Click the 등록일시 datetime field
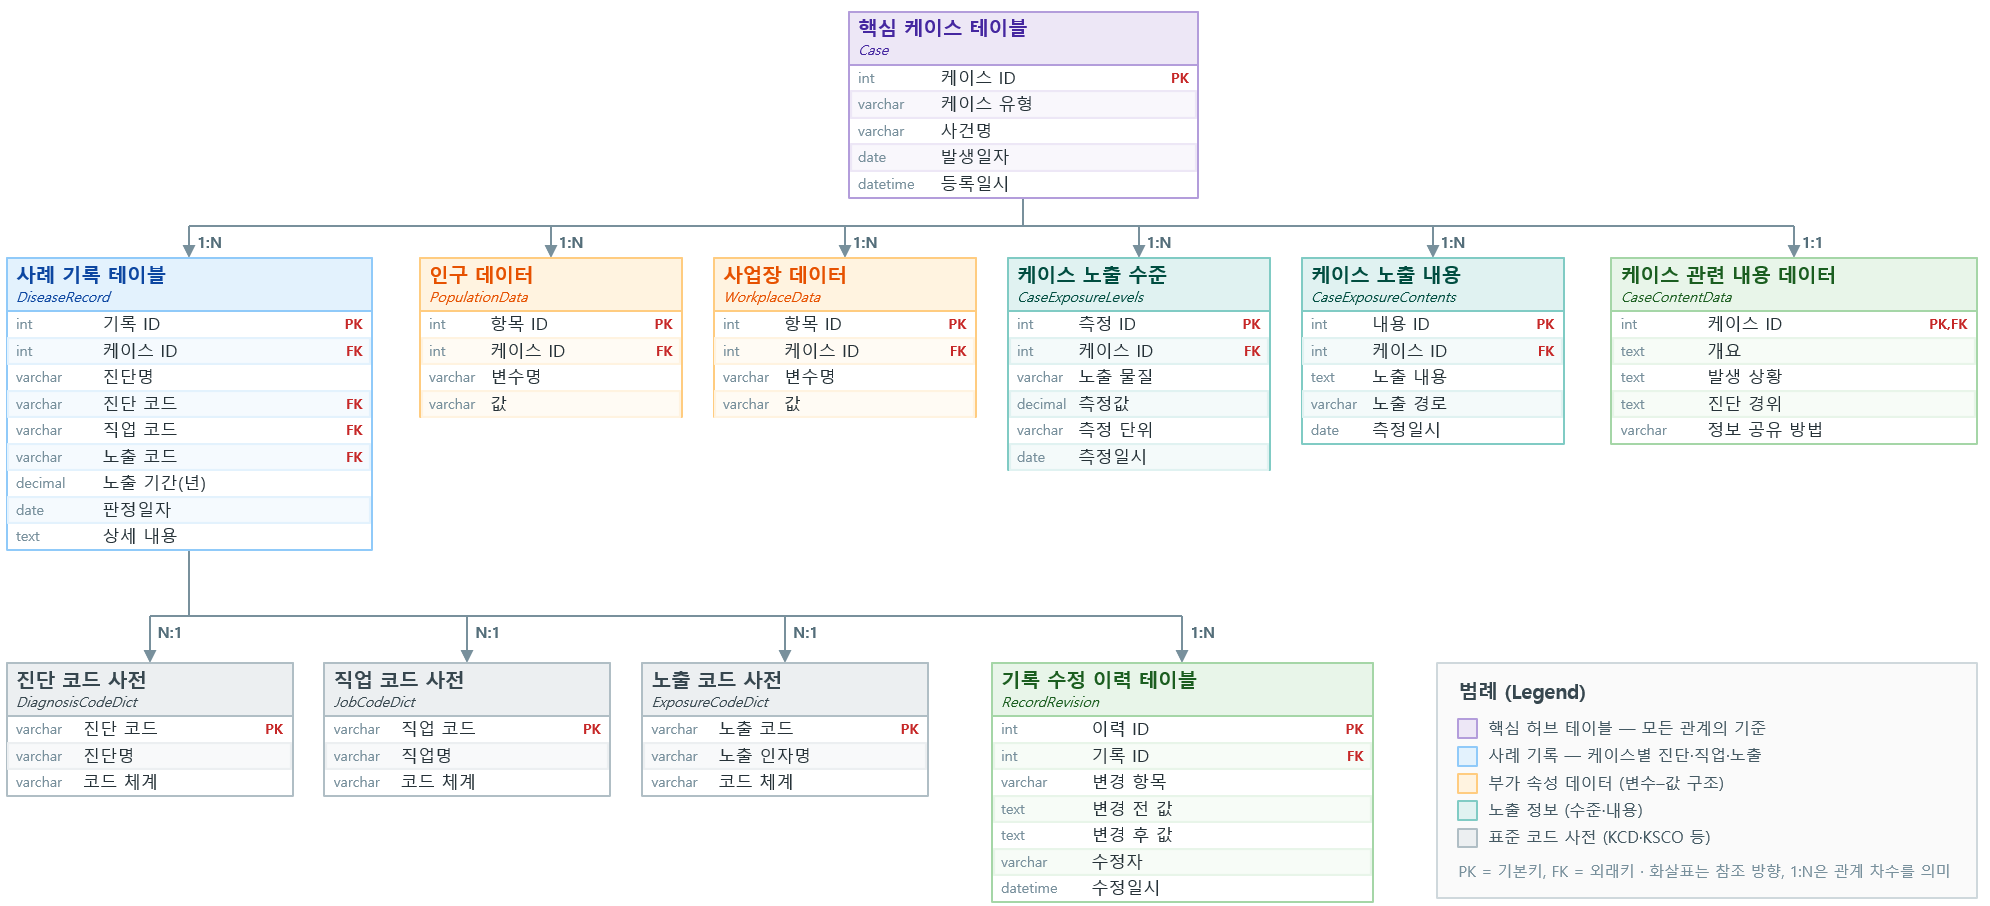1990x906 pixels. (x=1023, y=184)
